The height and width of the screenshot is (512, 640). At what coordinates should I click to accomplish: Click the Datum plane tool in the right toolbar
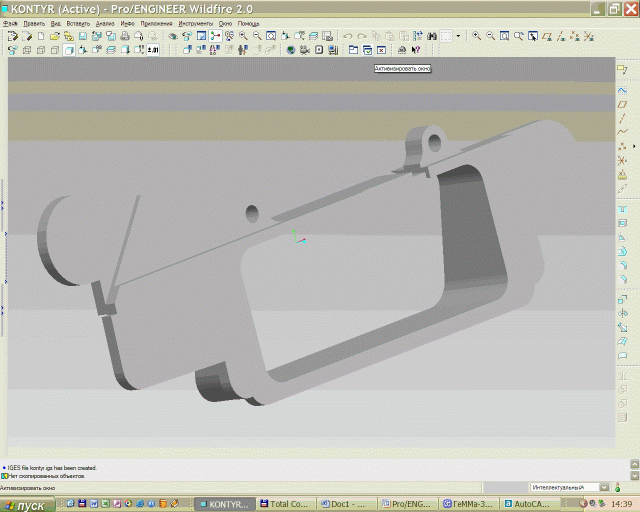click(622, 105)
